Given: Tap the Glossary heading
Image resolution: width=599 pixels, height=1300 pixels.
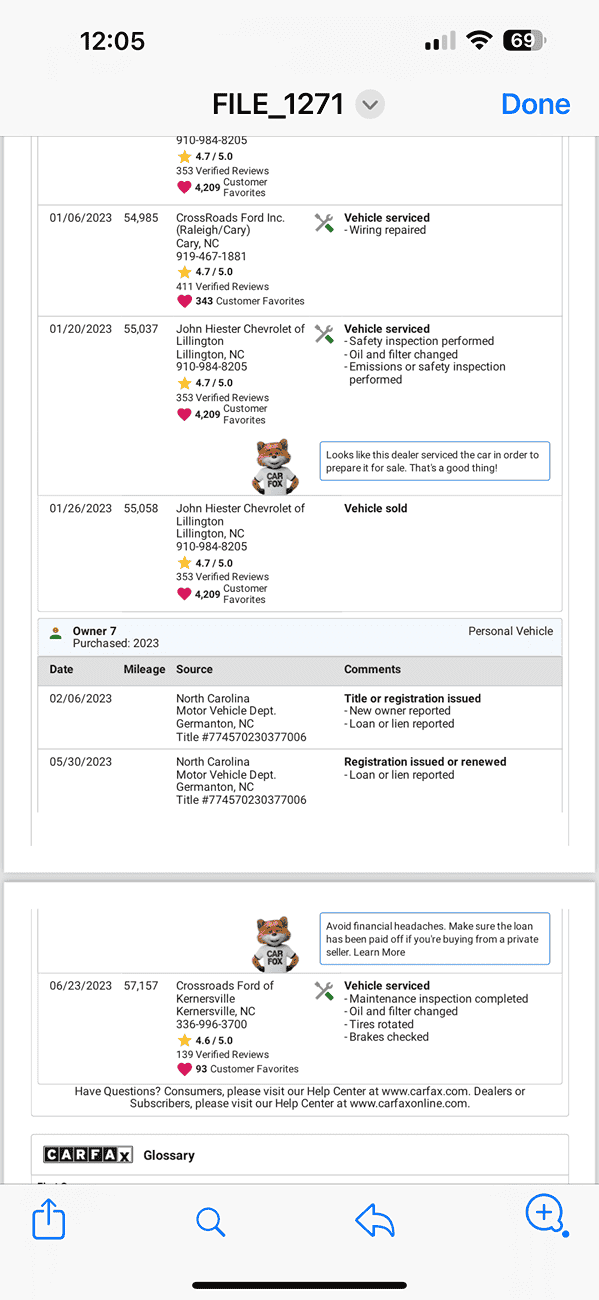Looking at the screenshot, I should [x=169, y=1155].
